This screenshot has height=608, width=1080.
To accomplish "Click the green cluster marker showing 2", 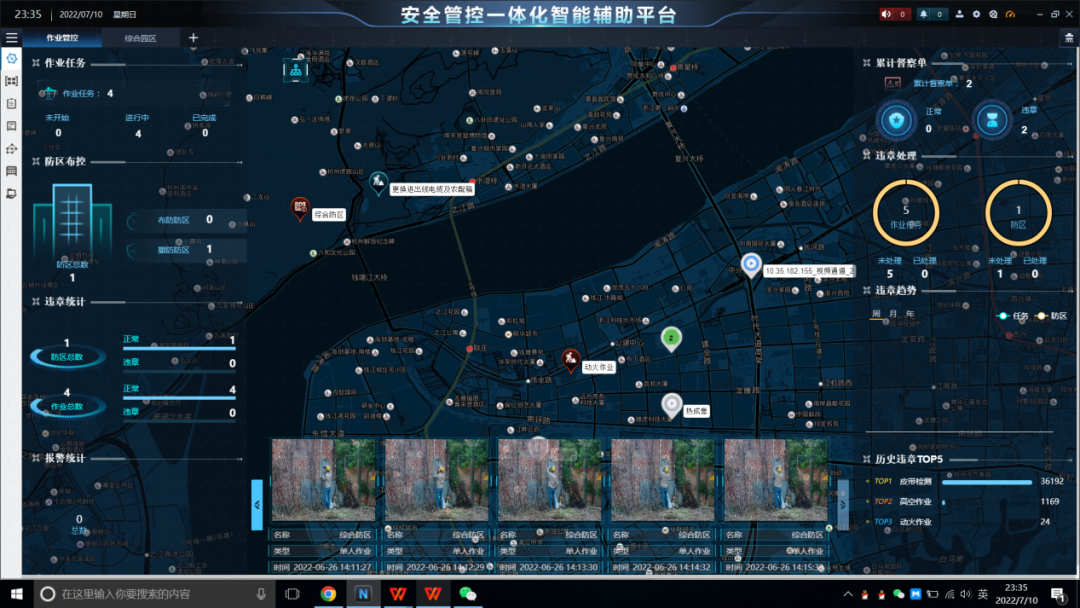I will coord(672,338).
